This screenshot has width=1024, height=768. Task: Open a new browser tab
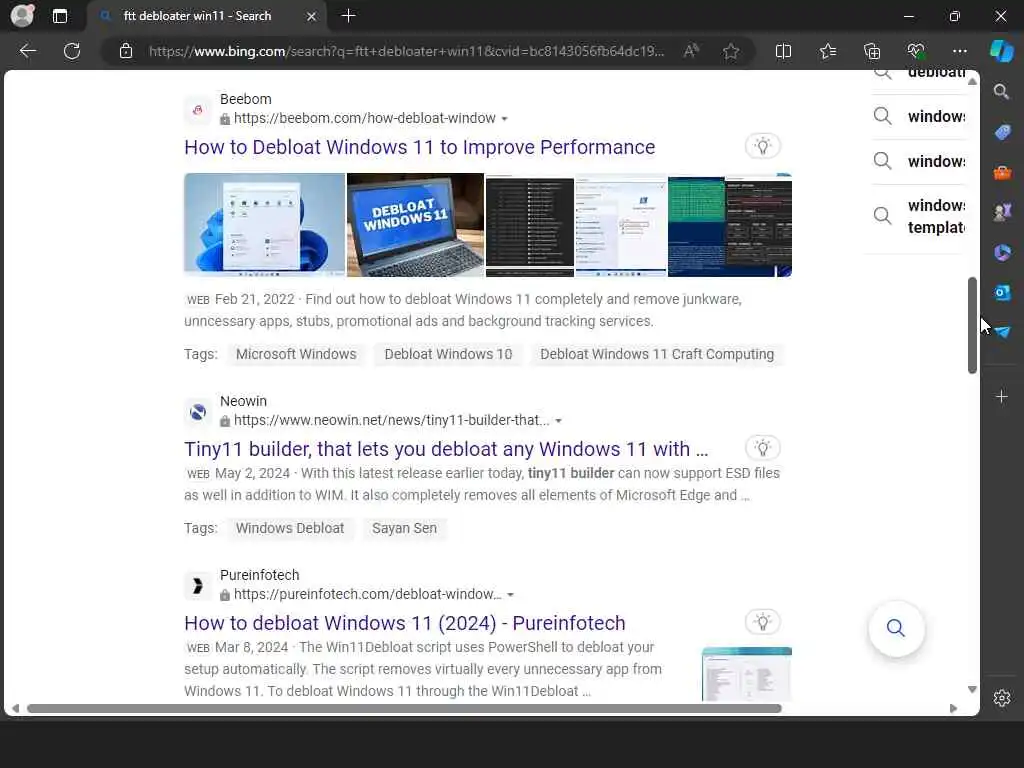pos(348,16)
